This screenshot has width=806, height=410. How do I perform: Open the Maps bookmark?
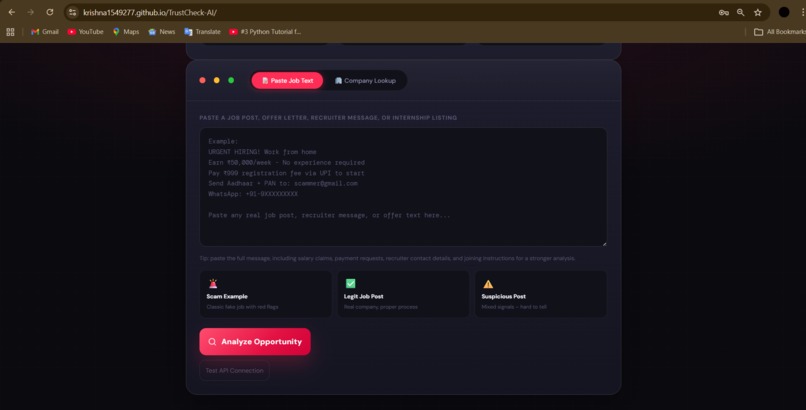[126, 32]
